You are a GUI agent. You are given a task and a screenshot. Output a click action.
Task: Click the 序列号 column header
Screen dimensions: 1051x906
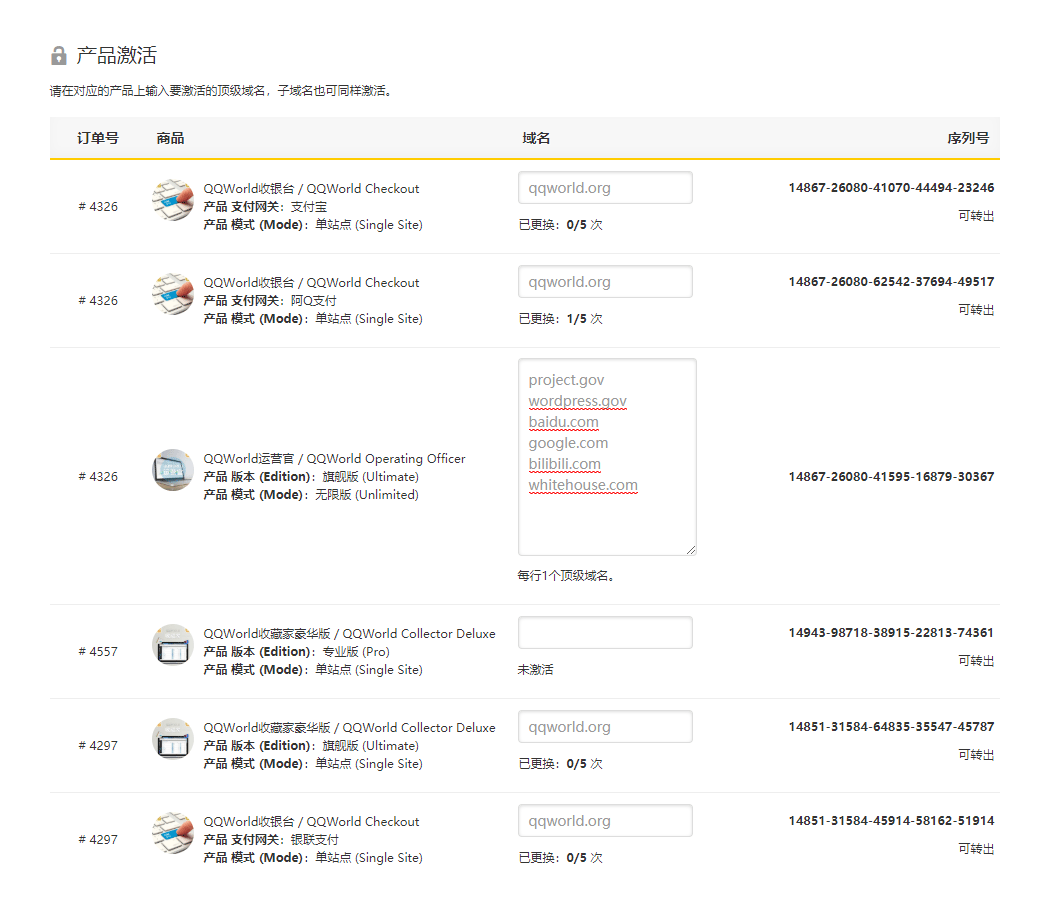969,138
